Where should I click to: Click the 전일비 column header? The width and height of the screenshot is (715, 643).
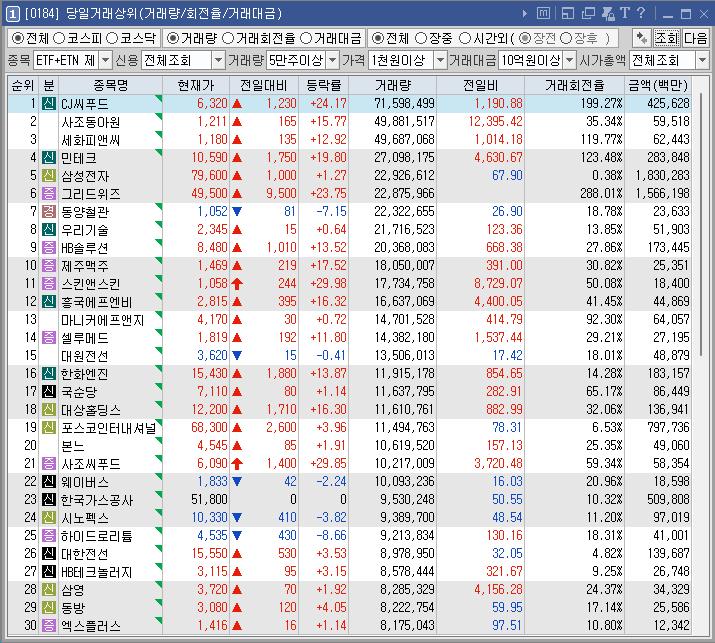[x=480, y=85]
